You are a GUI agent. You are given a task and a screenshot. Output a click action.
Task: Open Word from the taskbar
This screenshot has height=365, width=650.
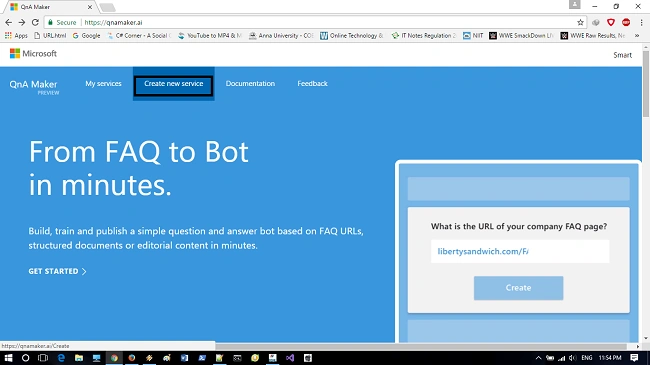point(184,358)
